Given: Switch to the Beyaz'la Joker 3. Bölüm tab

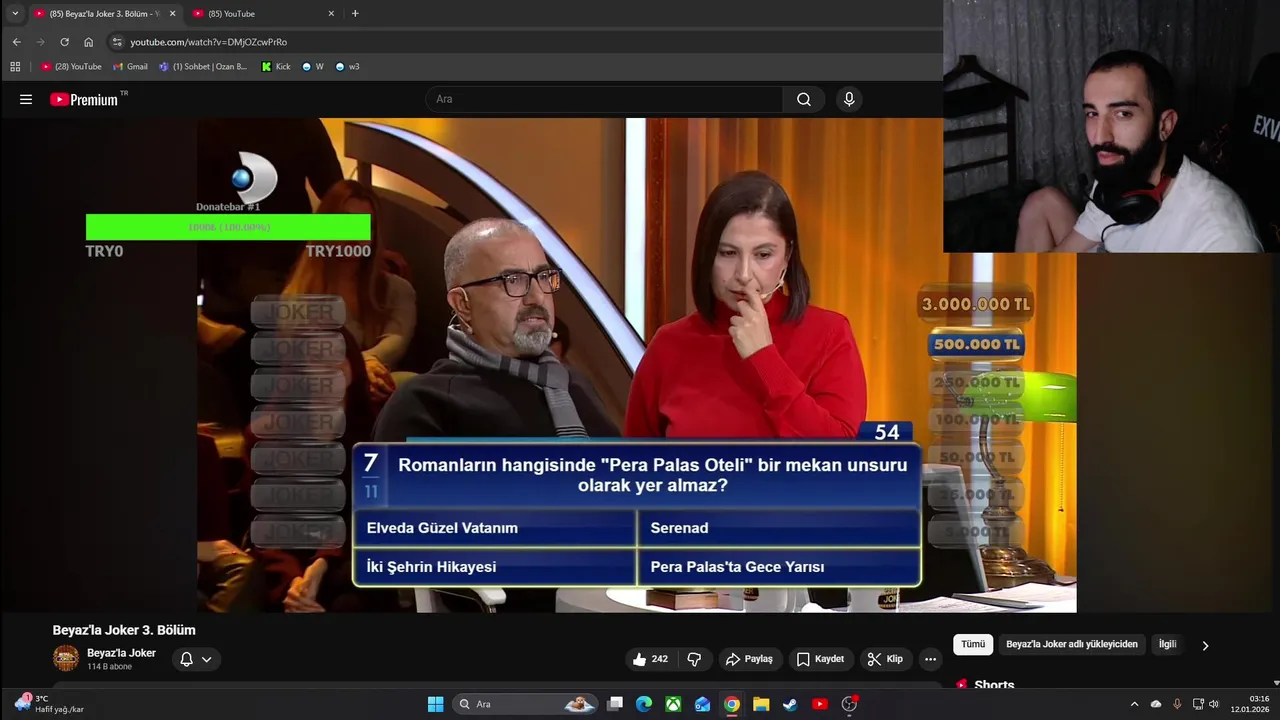Looking at the screenshot, I should [x=104, y=14].
